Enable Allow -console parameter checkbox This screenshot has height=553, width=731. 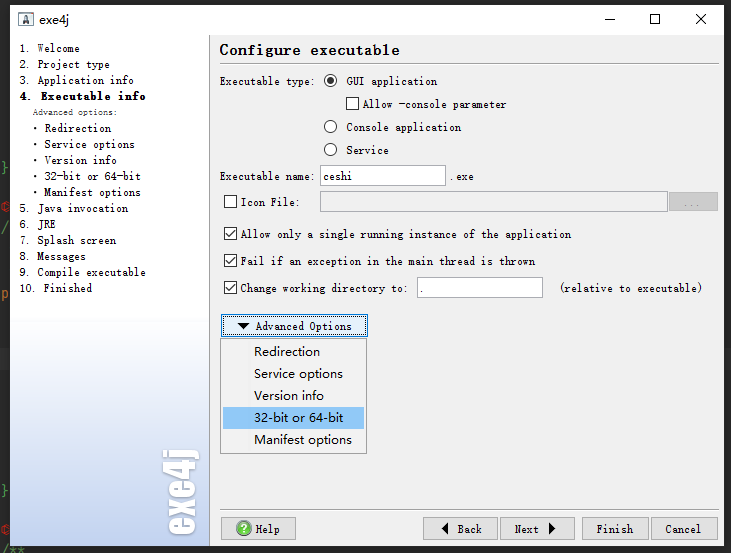tap(352, 104)
